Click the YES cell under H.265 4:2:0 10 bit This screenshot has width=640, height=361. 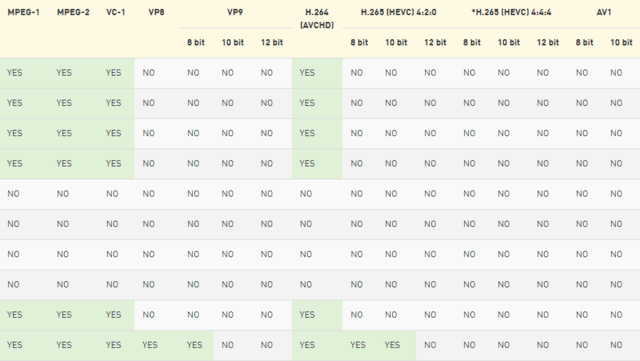tap(392, 345)
